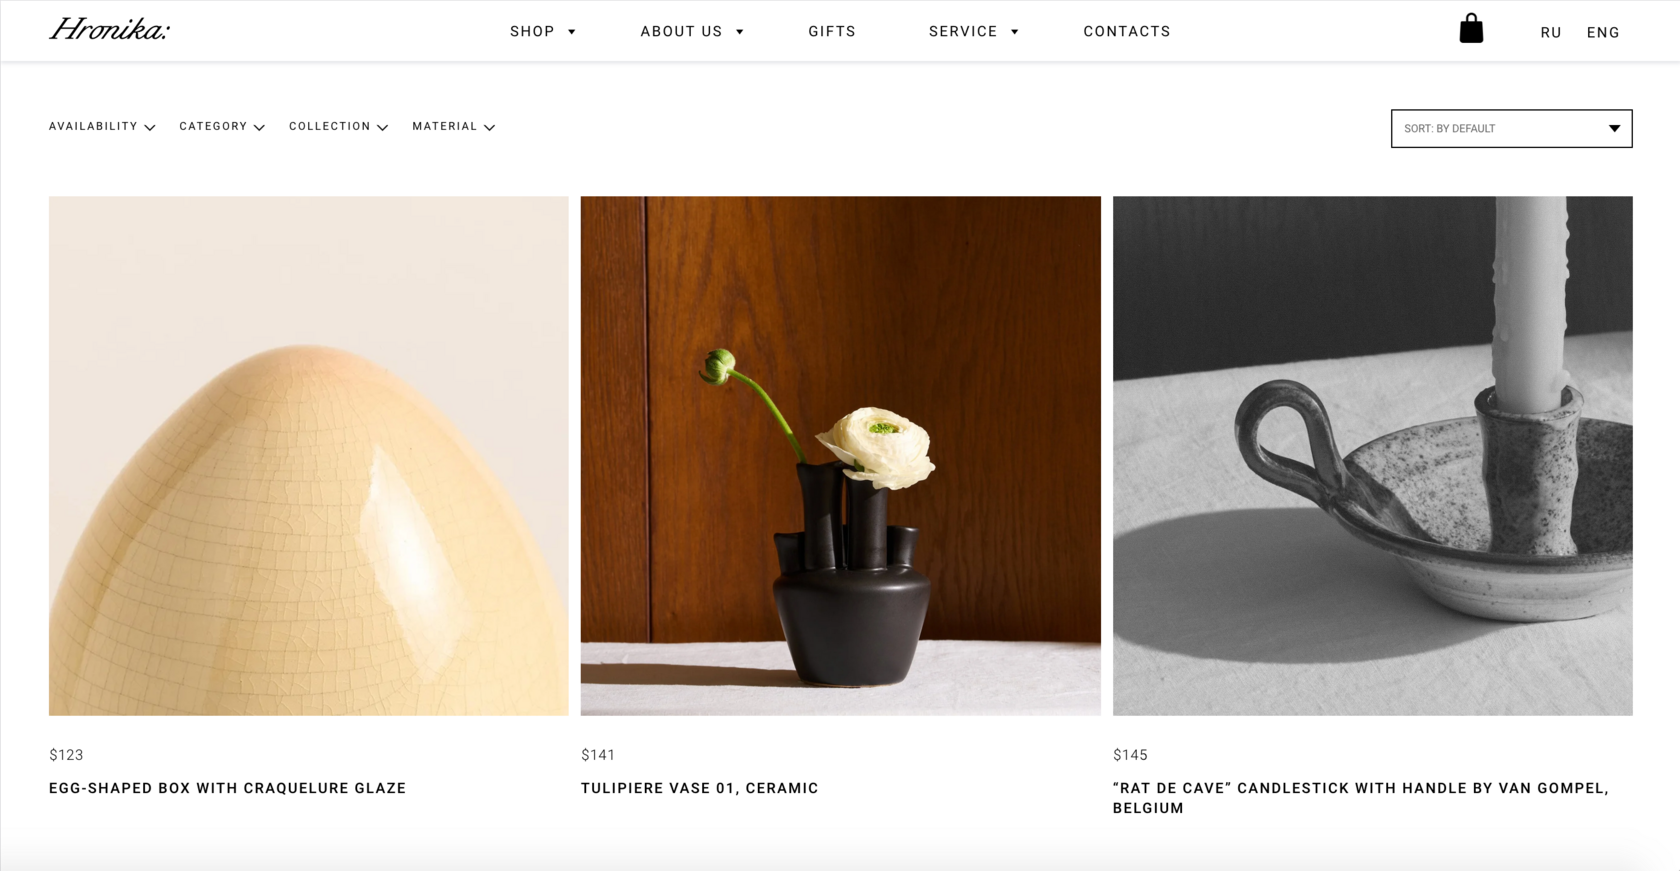Open the Shop menu
Screen dimensions: 1680x871
click(532, 32)
